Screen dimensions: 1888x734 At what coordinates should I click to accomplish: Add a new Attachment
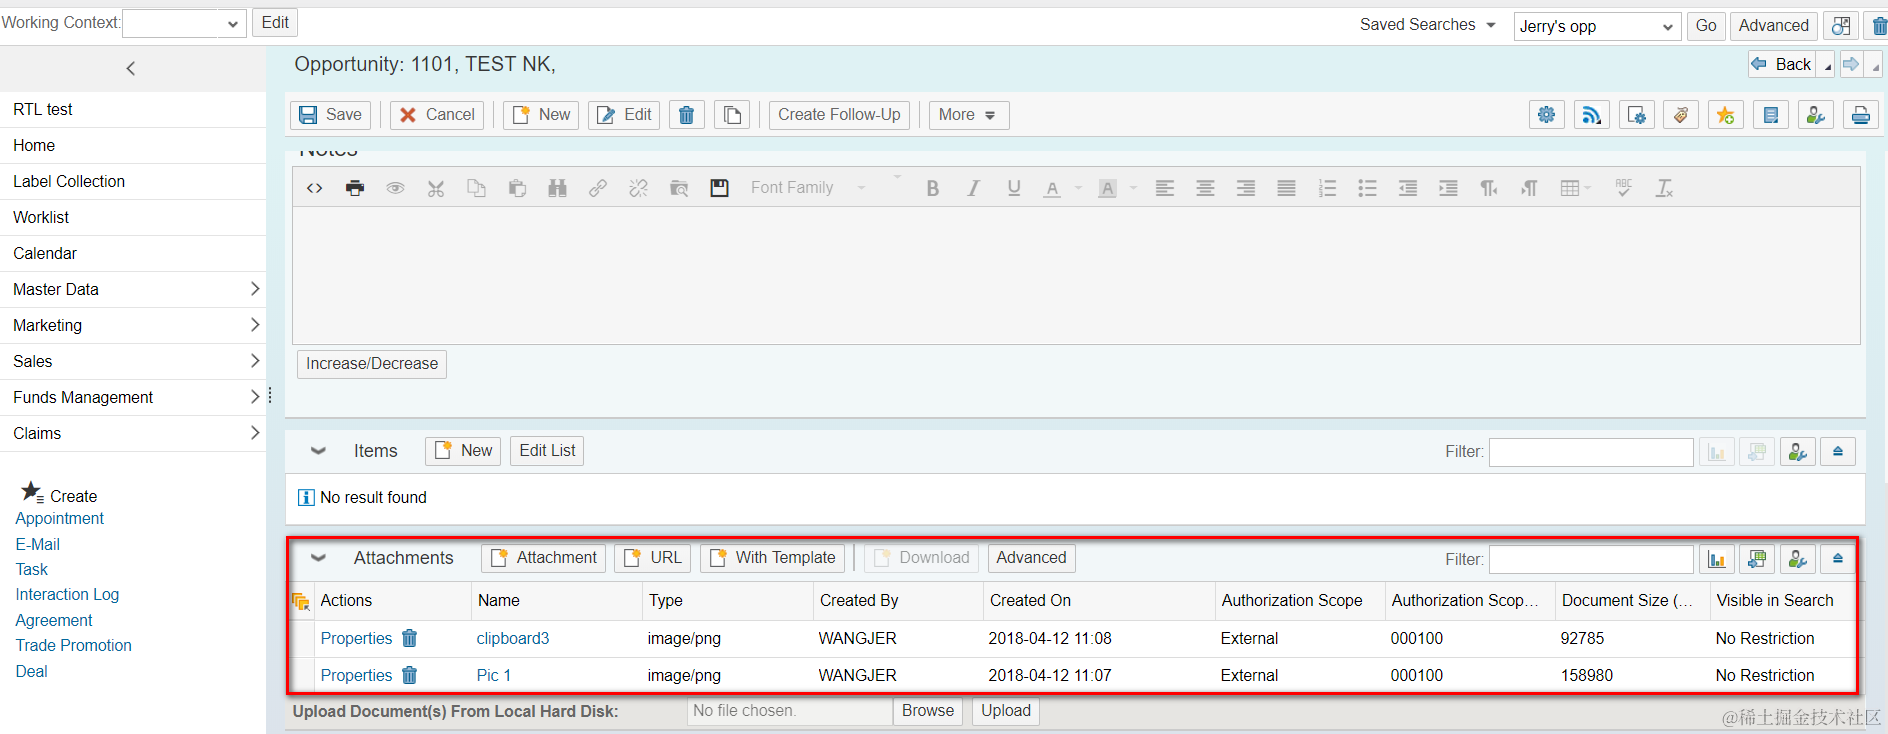click(544, 558)
